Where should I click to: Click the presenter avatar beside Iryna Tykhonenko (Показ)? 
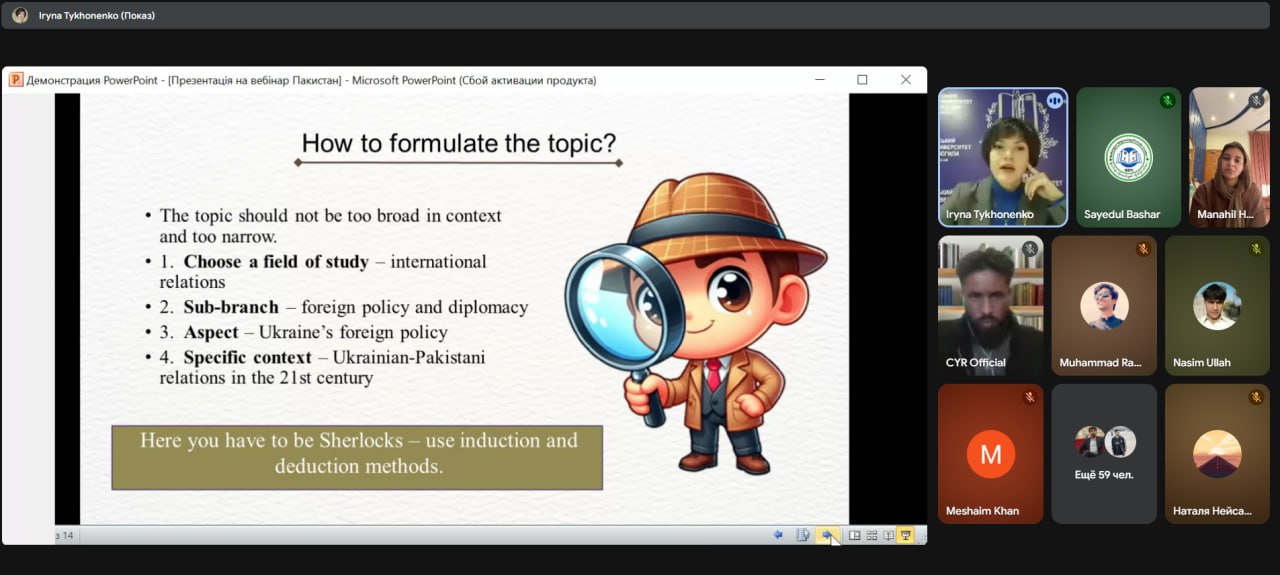pos(20,15)
